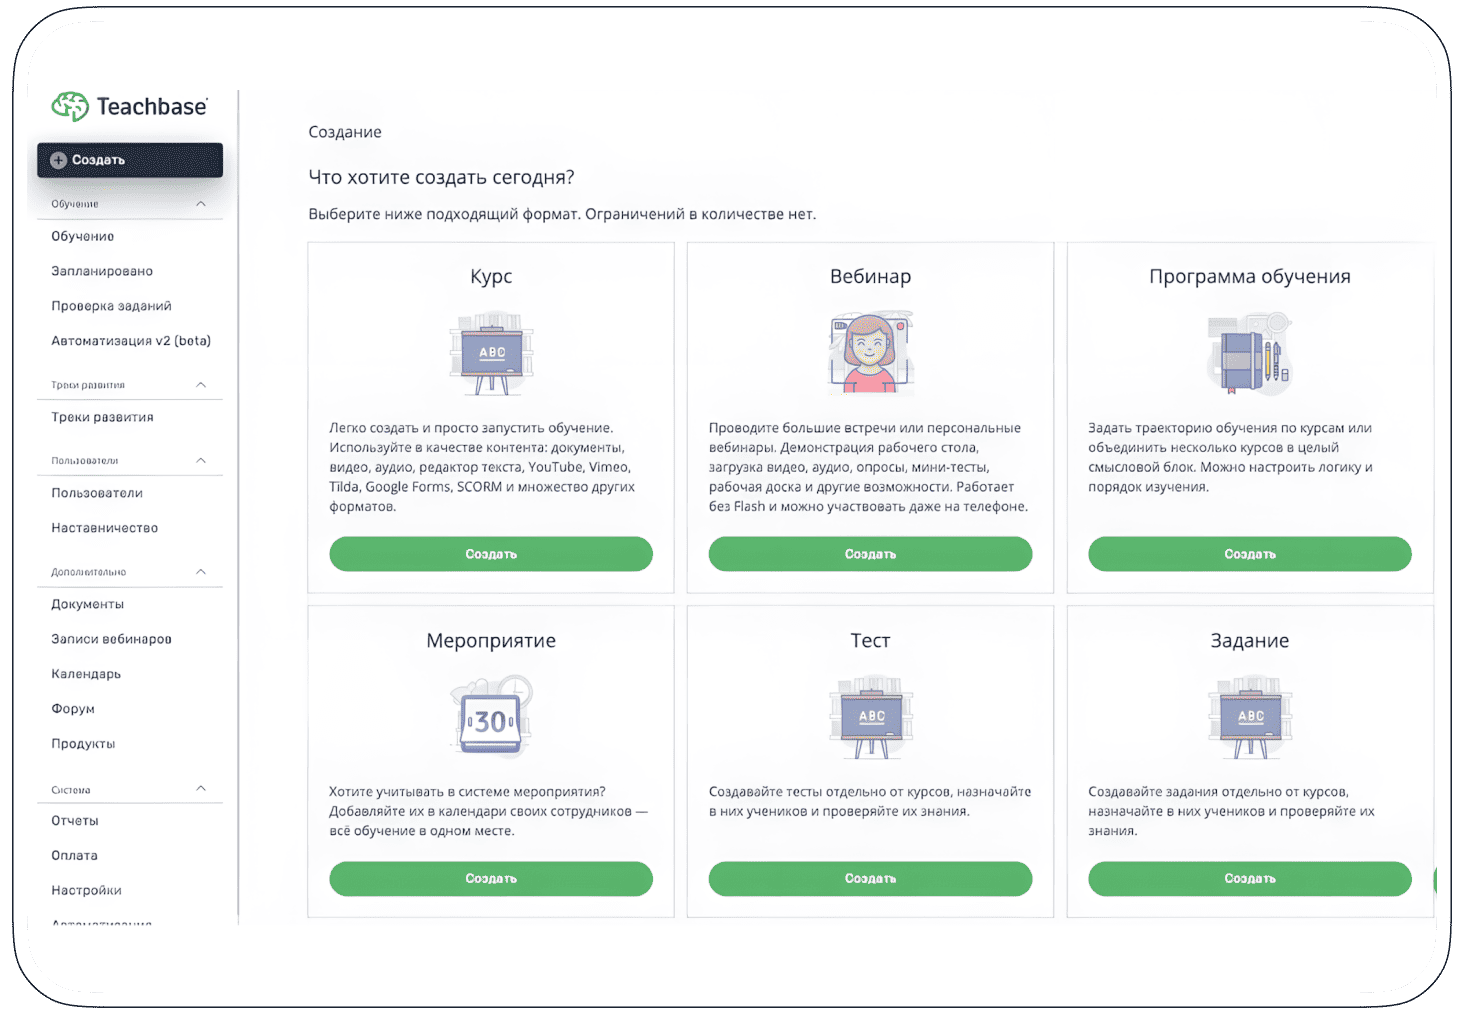Collapse the Треки развития section chevron
This screenshot has width=1464, height=1014.
pyautogui.click(x=201, y=385)
